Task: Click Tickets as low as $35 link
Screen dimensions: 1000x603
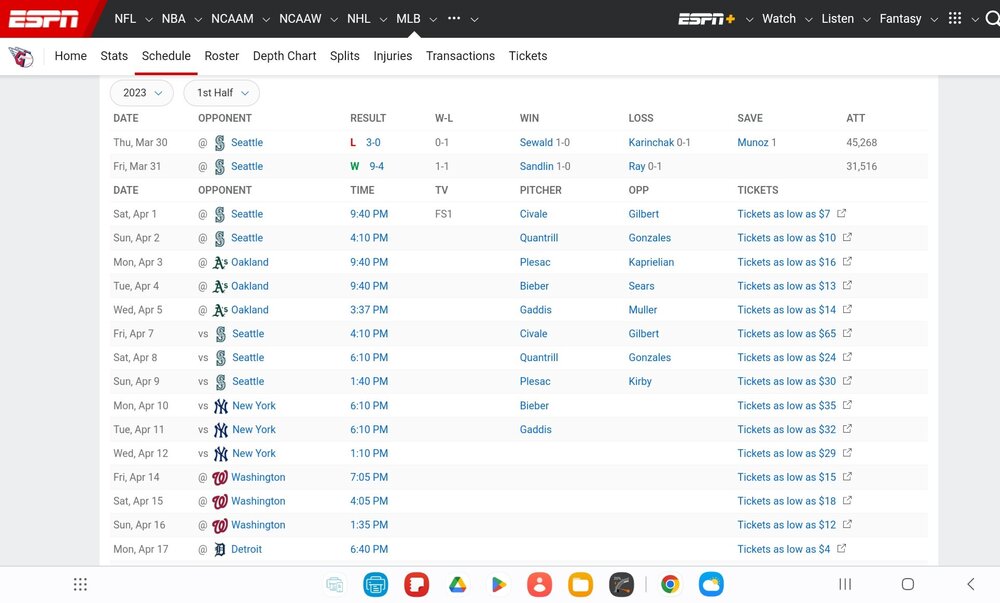Action: click(x=786, y=406)
